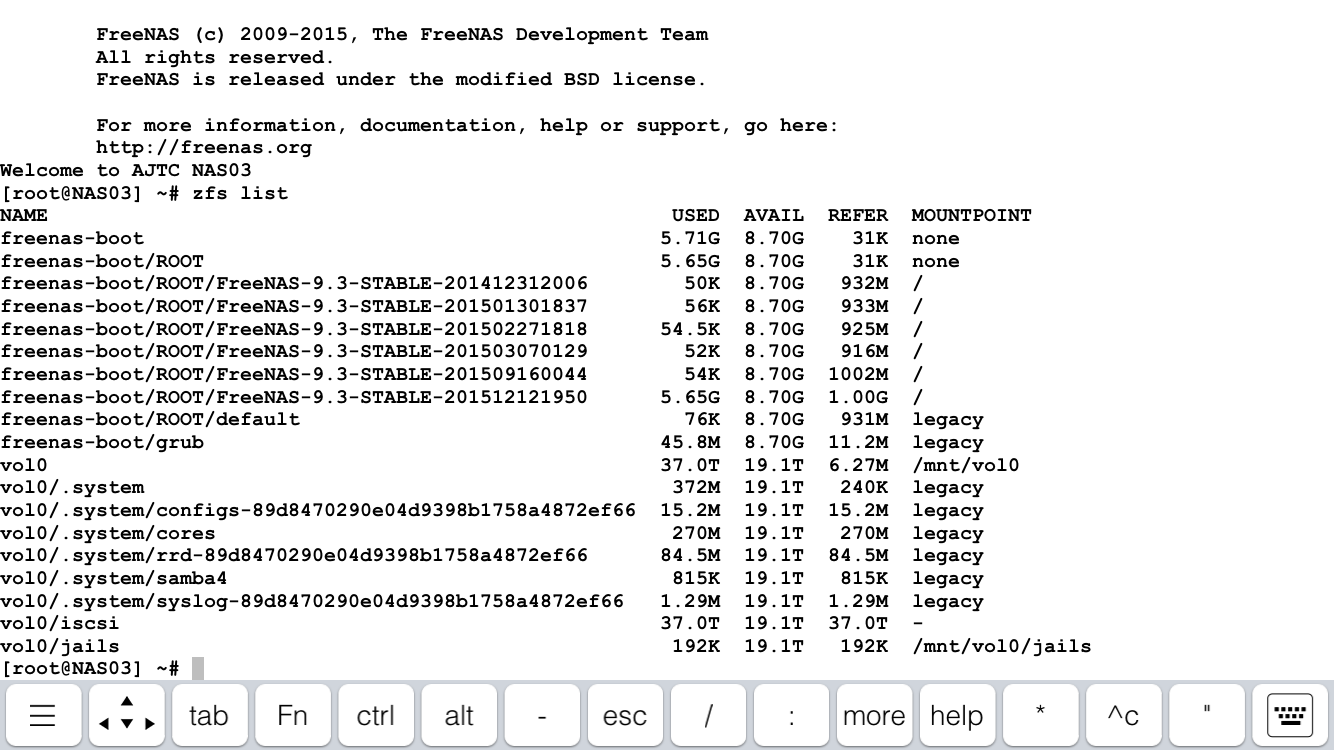Screen dimensions: 1334x750
Task: Click the "All rights reserved." line
Action: (216, 57)
